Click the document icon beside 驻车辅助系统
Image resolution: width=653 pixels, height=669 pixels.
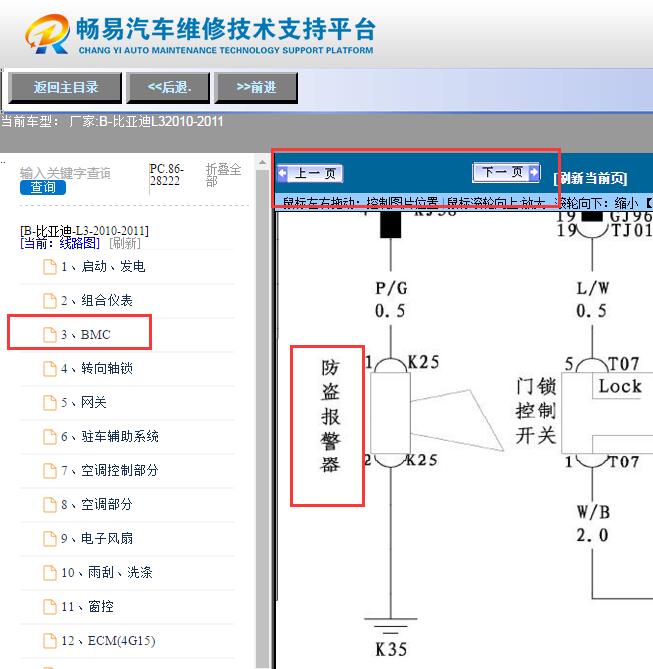pyautogui.click(x=50, y=437)
